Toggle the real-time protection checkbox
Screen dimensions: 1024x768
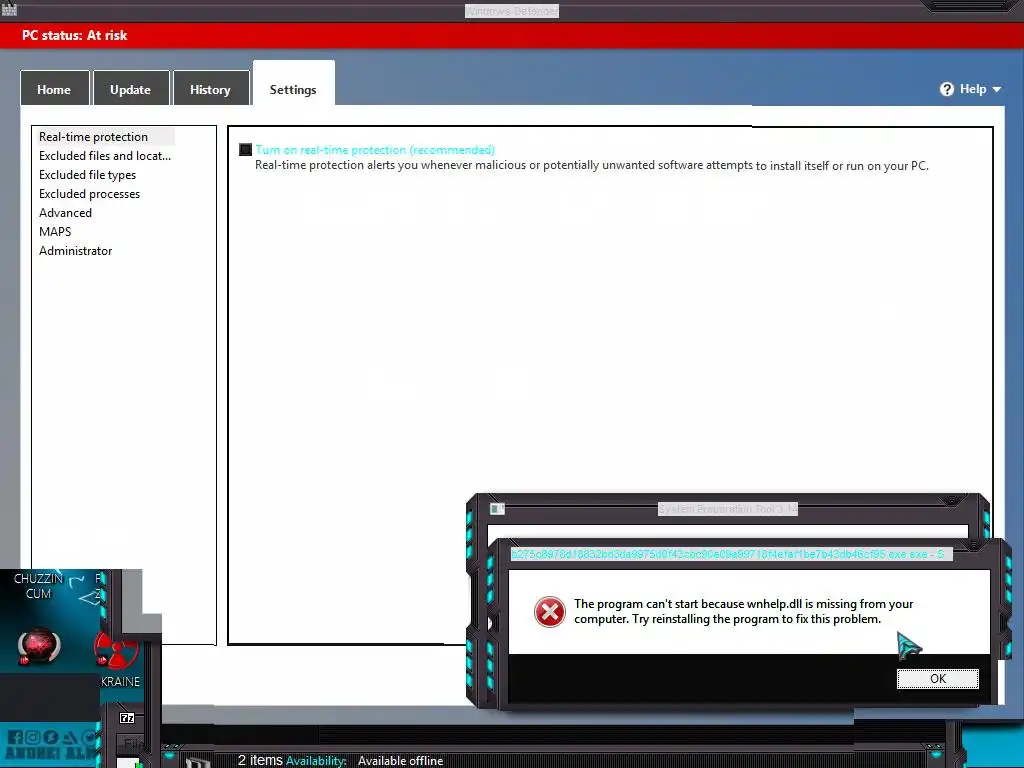pyautogui.click(x=246, y=150)
